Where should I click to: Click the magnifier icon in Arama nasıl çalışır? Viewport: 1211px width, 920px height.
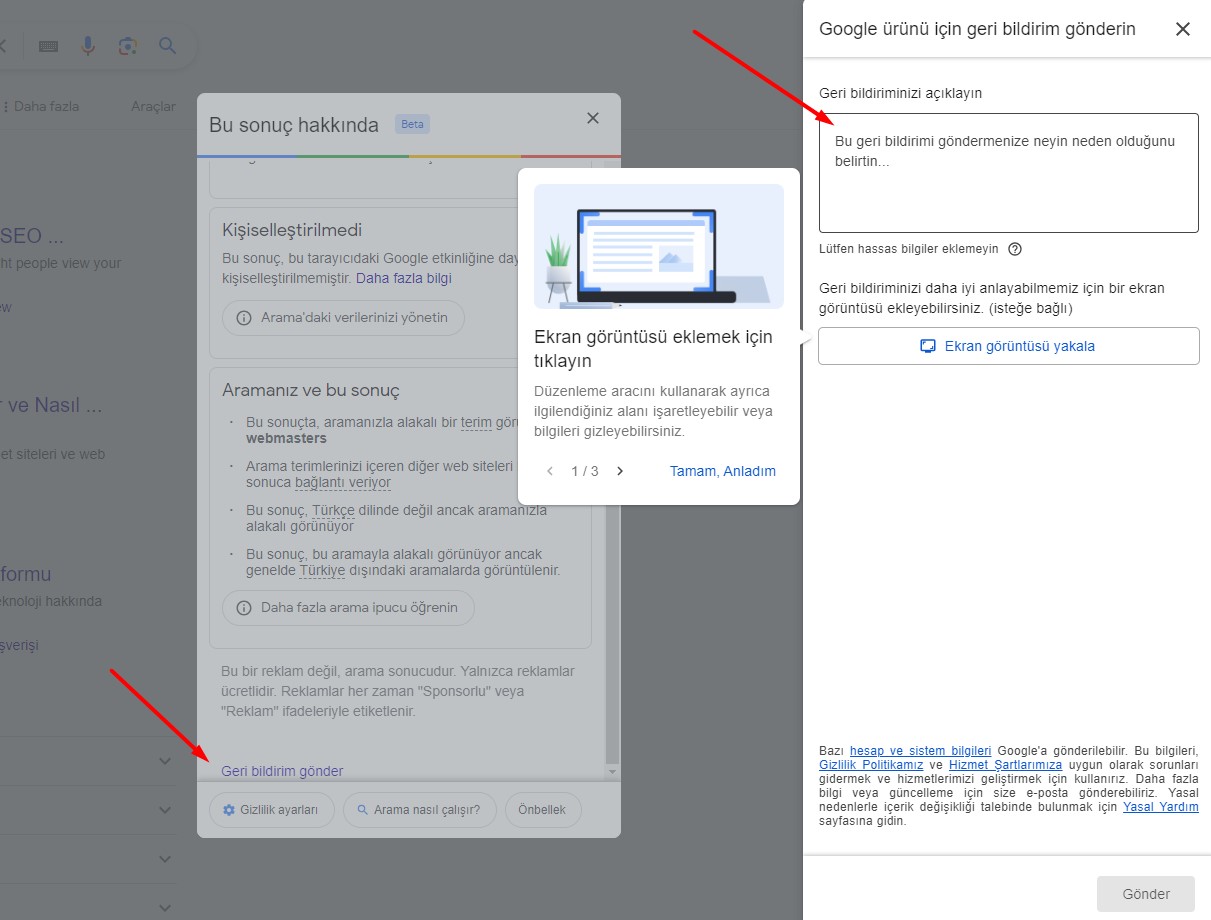(x=362, y=810)
